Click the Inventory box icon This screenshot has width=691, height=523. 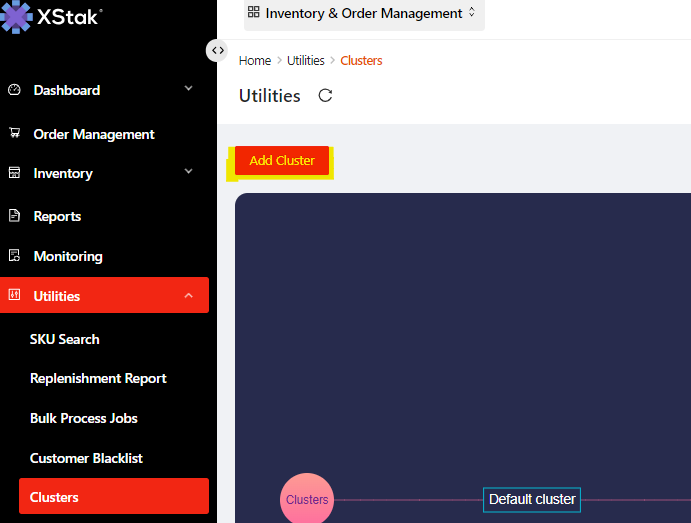point(14,173)
